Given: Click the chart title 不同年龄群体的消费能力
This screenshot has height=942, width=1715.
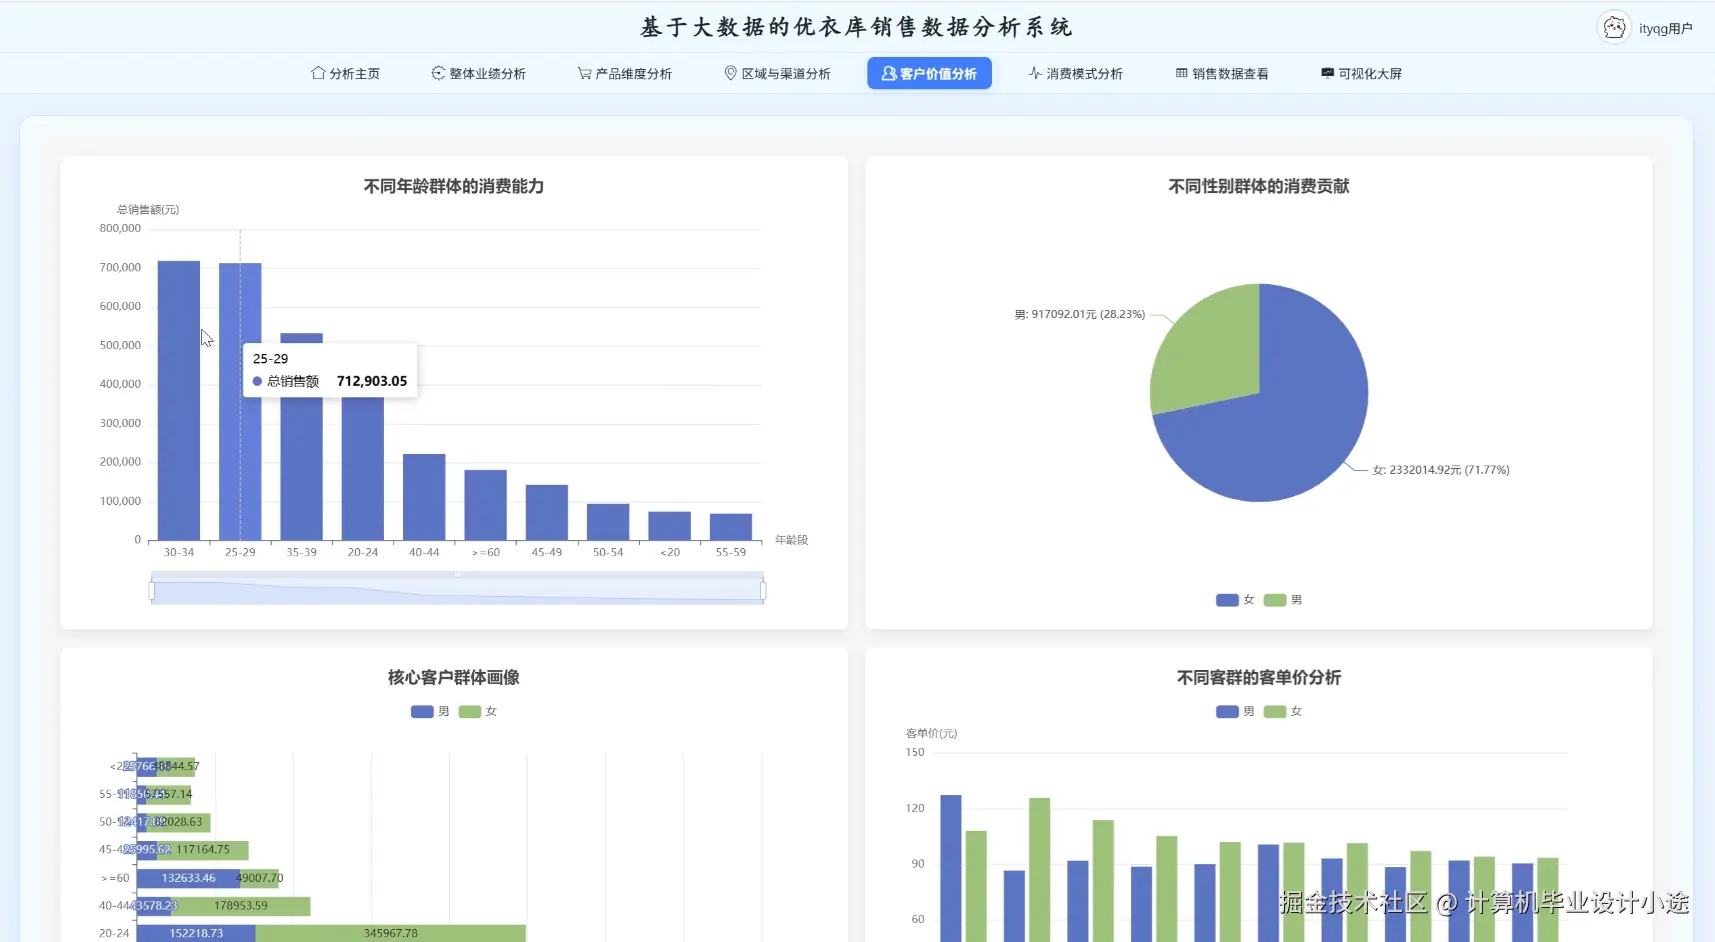Looking at the screenshot, I should 454,186.
